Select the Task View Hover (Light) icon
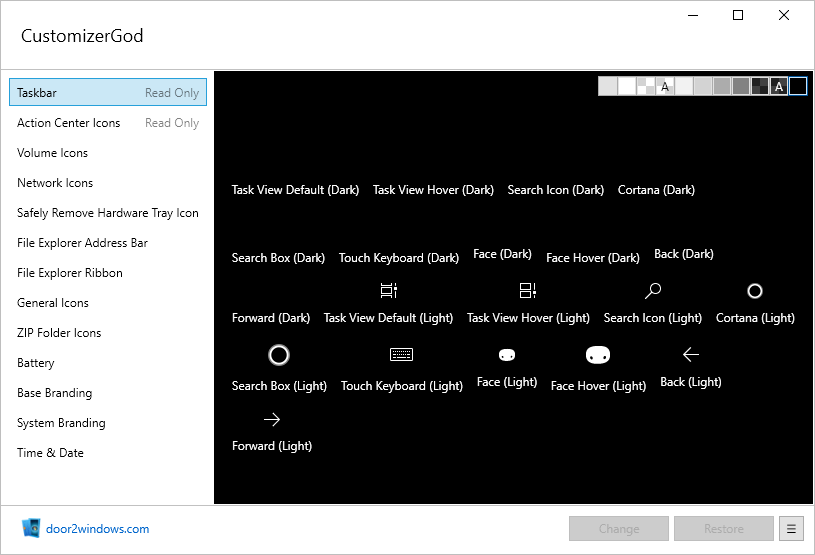The height and width of the screenshot is (555, 815). click(528, 290)
